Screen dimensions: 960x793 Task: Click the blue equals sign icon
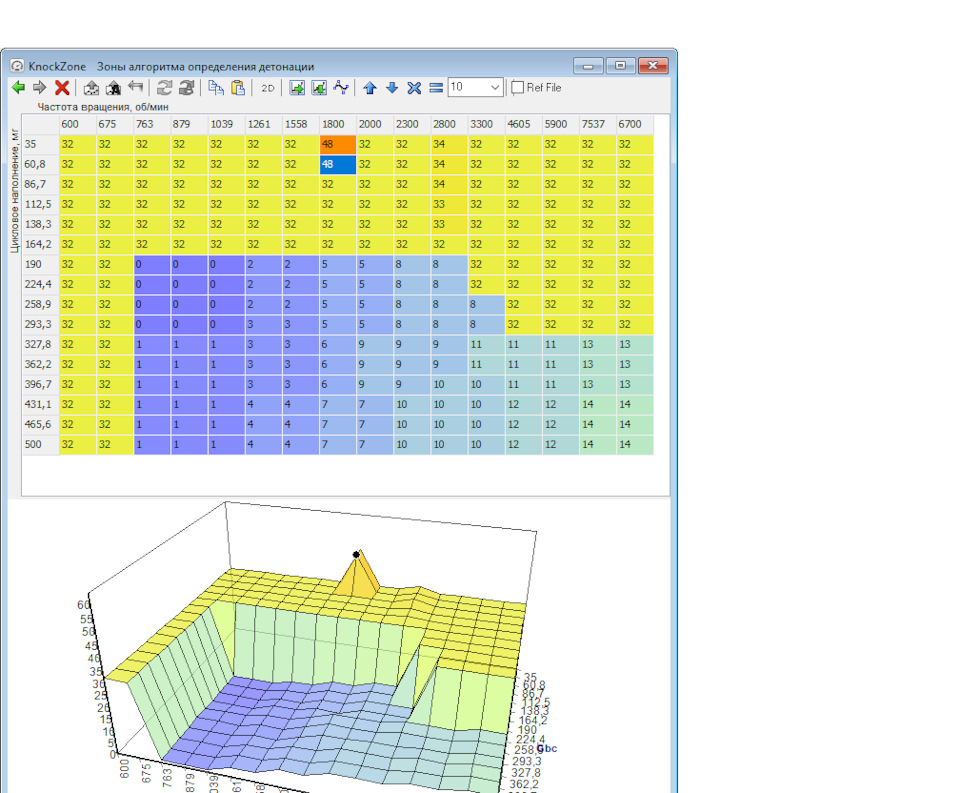tap(436, 88)
